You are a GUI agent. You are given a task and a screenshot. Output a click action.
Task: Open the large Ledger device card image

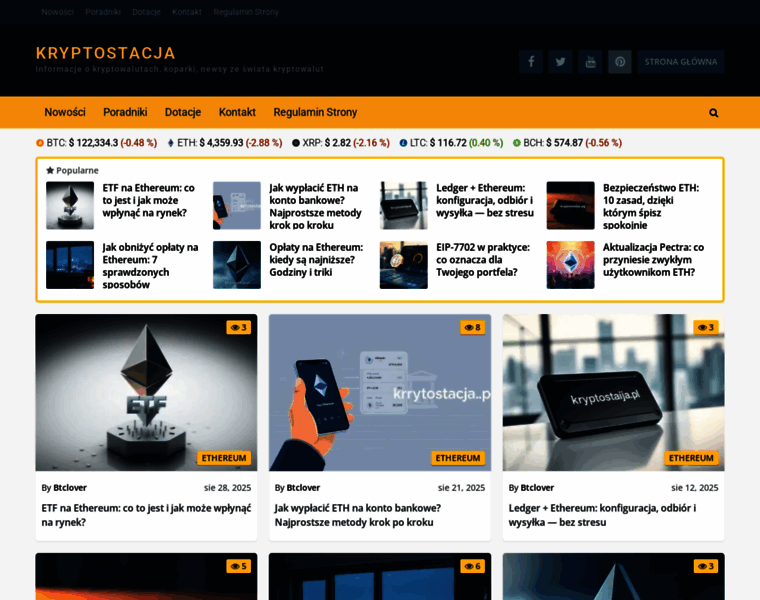[614, 393]
